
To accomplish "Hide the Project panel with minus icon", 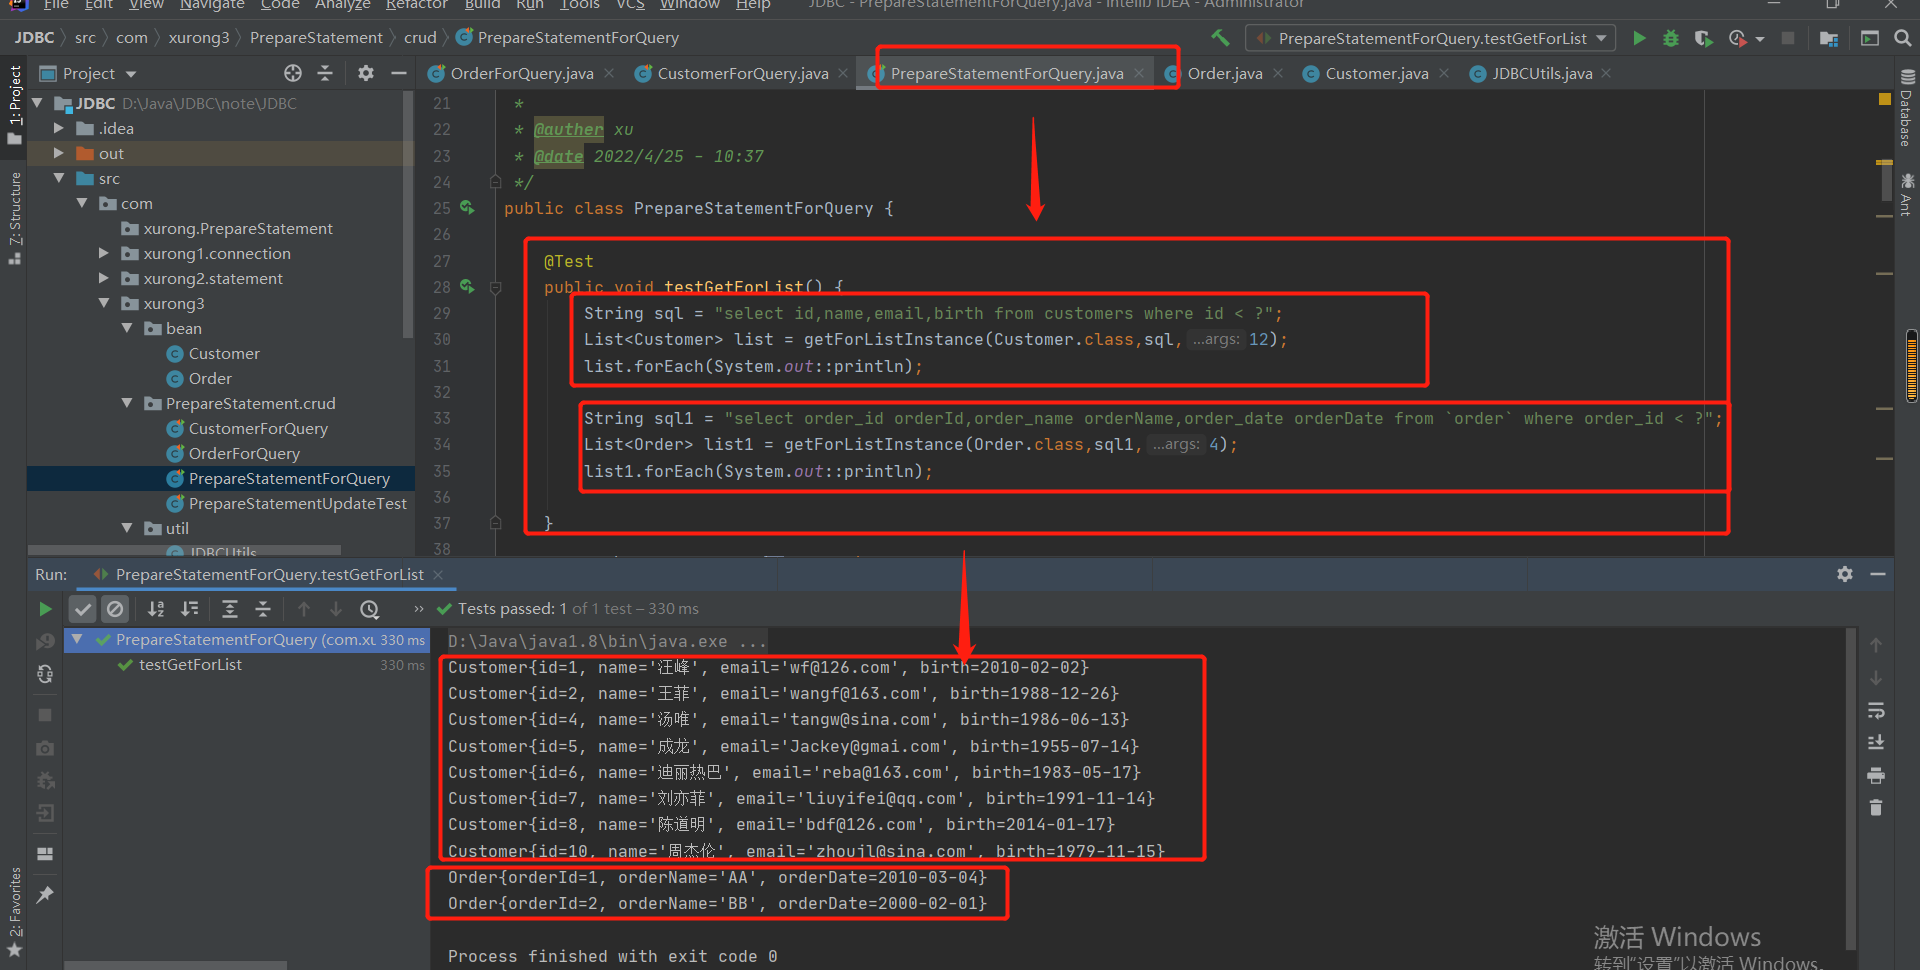I will click(398, 73).
